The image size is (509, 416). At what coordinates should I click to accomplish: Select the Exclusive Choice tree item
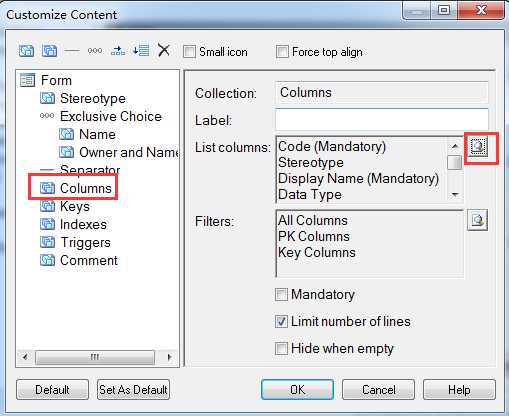point(111,116)
